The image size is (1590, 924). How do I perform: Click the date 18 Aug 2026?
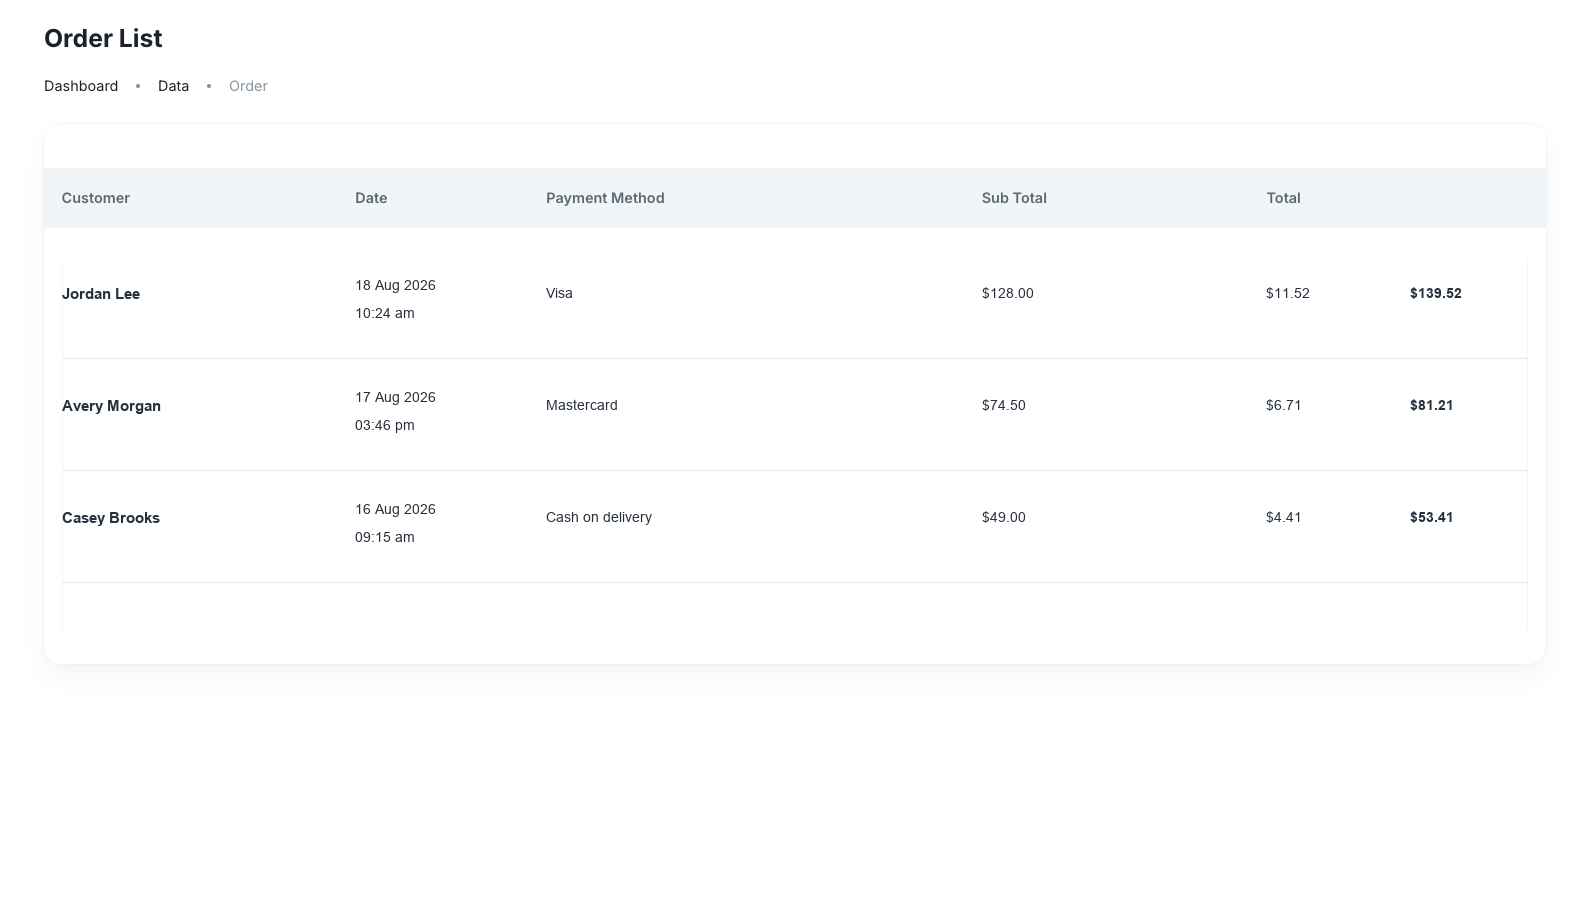pyautogui.click(x=395, y=285)
